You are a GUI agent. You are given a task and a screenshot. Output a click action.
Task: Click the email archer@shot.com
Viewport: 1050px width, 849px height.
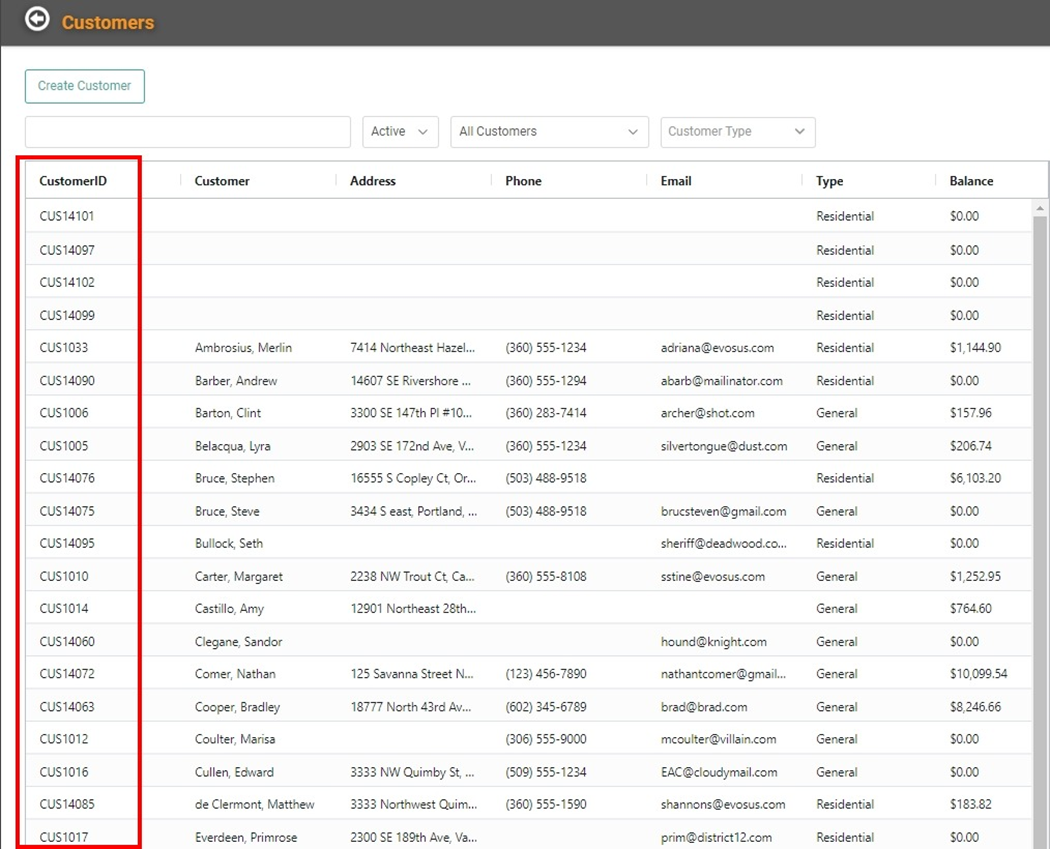click(707, 413)
